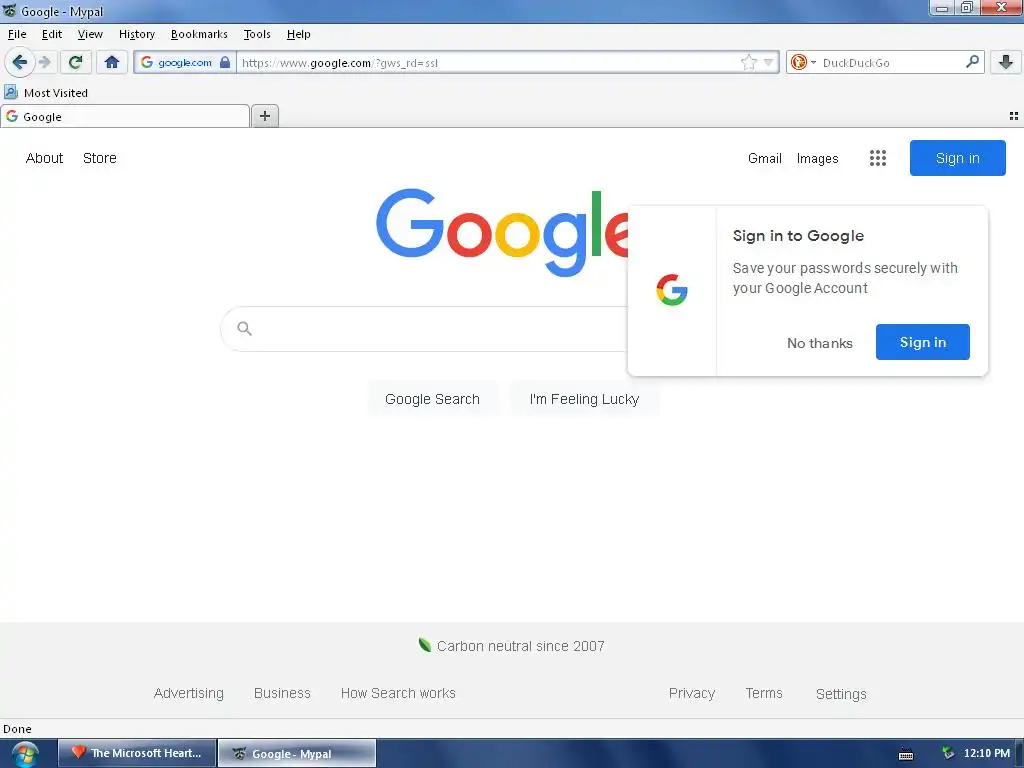
Task: Open the Help menu
Action: 298,34
